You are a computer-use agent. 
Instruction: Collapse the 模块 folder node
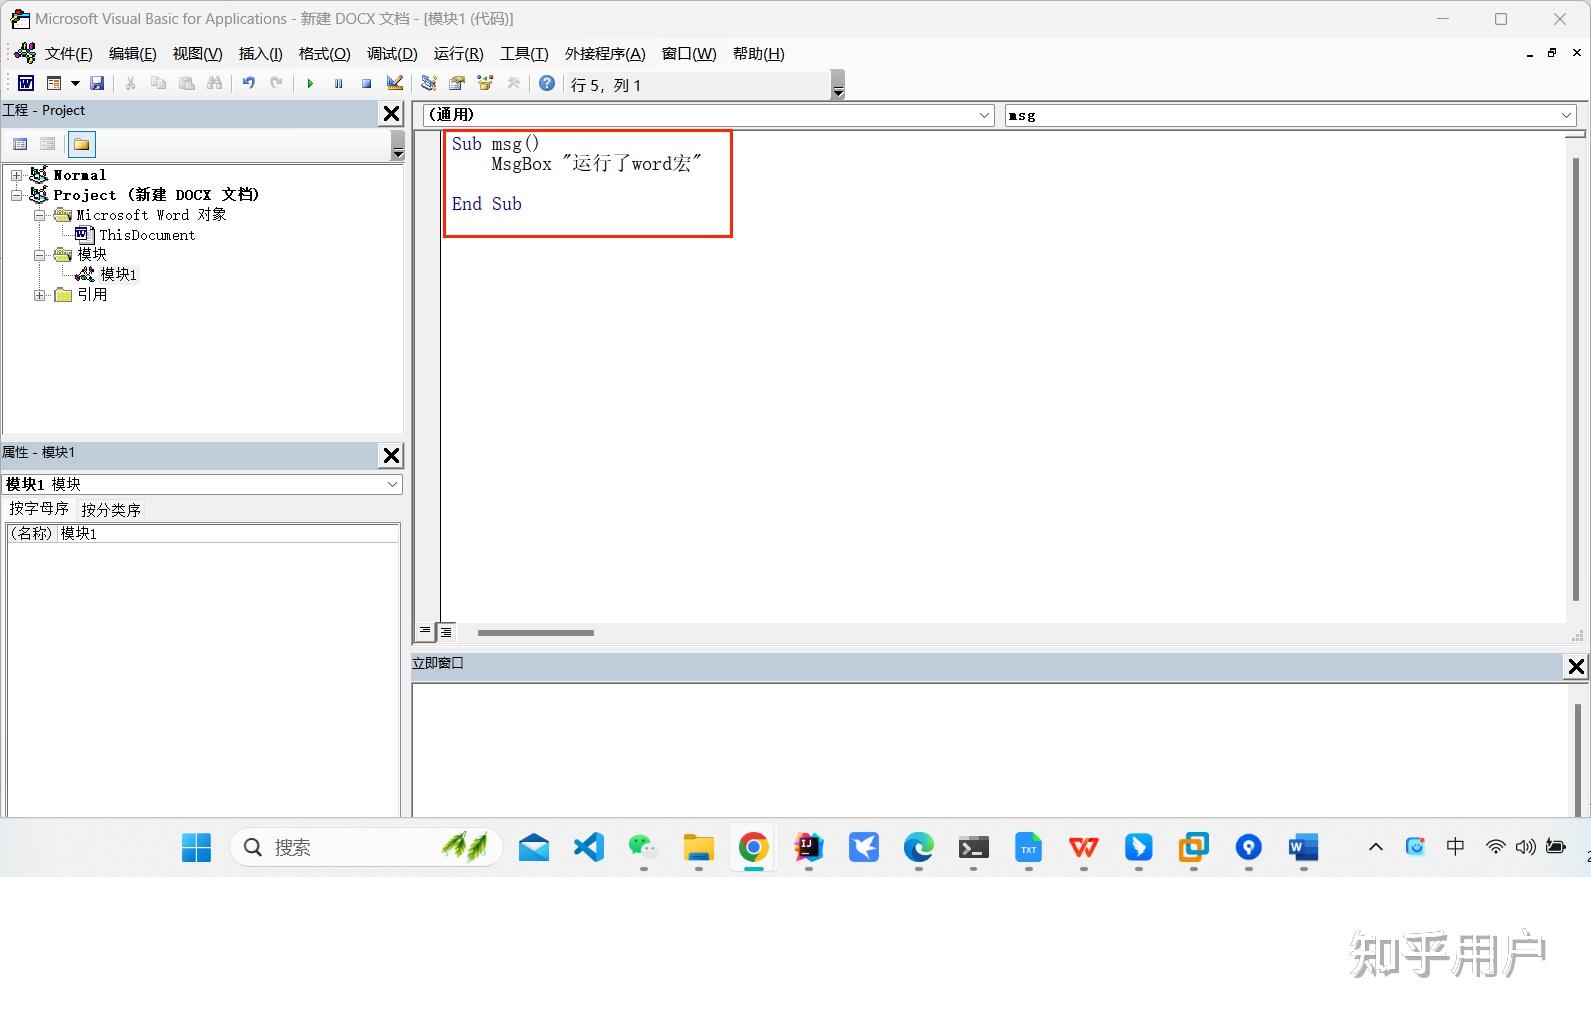coord(40,255)
